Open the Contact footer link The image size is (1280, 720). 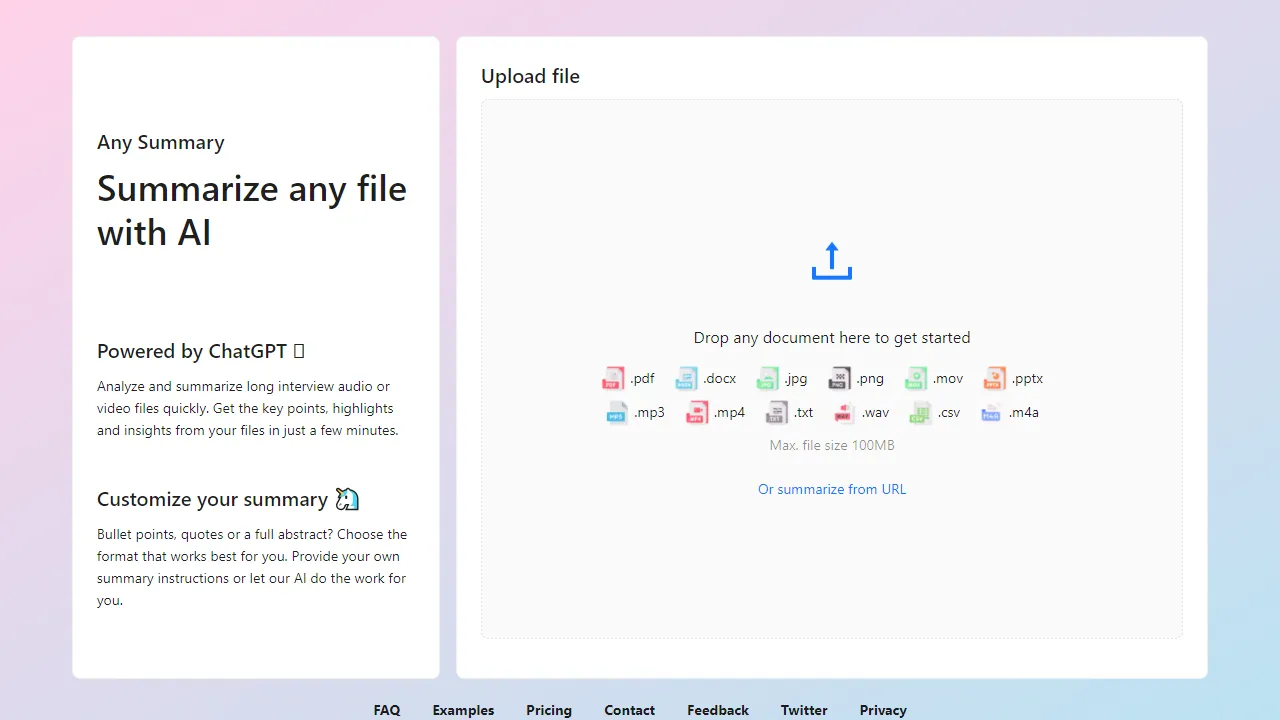coord(630,710)
